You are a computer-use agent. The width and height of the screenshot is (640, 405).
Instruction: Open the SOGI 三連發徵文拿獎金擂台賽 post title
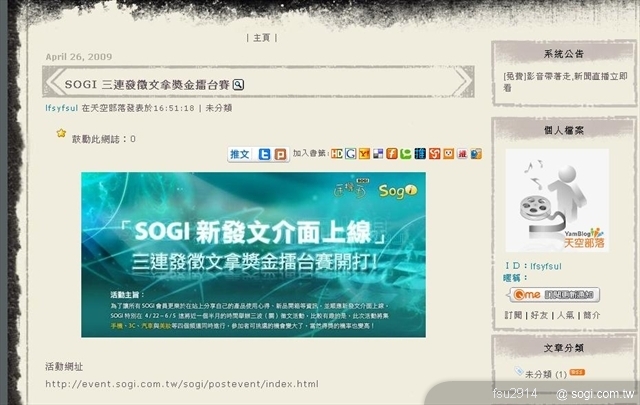[x=147, y=85]
